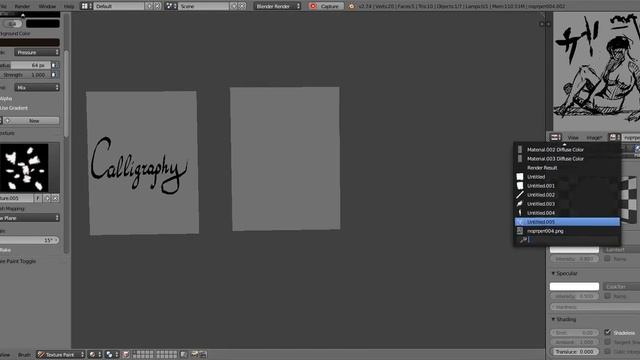Toggle fake user F for brush texture

(38, 198)
